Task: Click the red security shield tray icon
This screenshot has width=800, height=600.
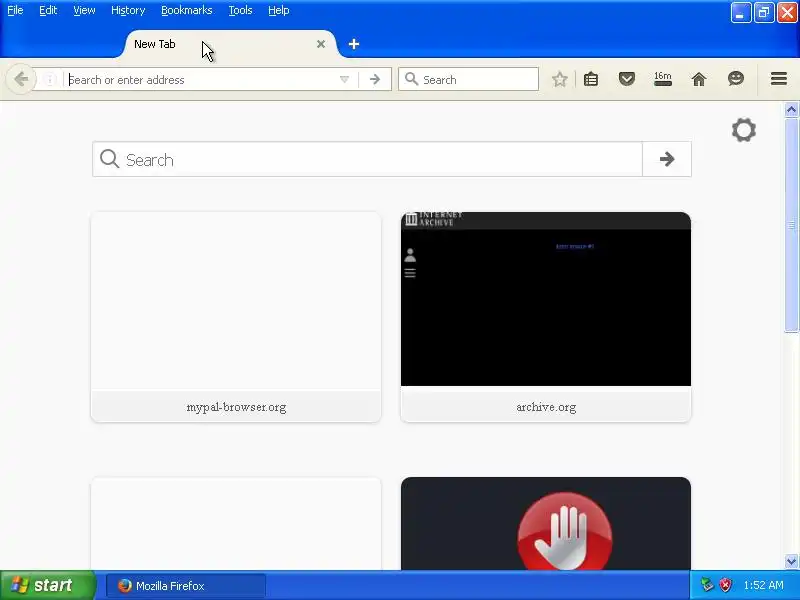Action: 725,585
